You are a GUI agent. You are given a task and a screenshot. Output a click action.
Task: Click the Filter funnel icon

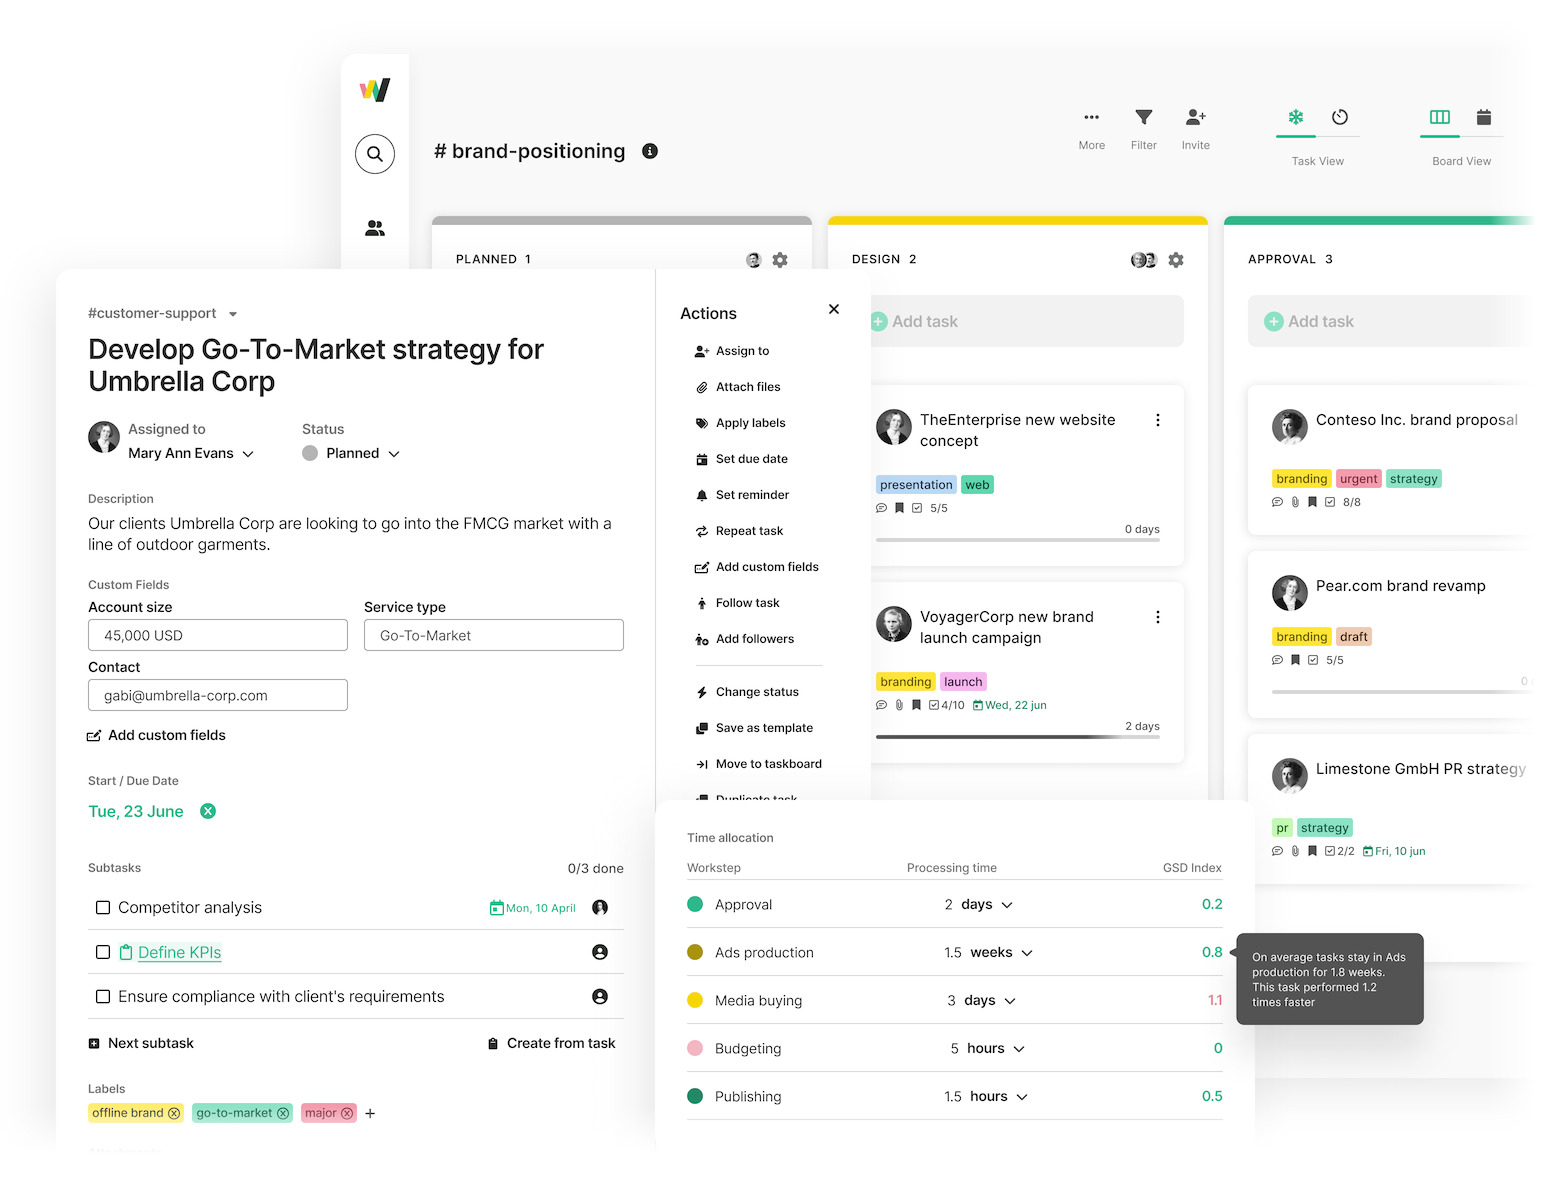click(x=1143, y=118)
